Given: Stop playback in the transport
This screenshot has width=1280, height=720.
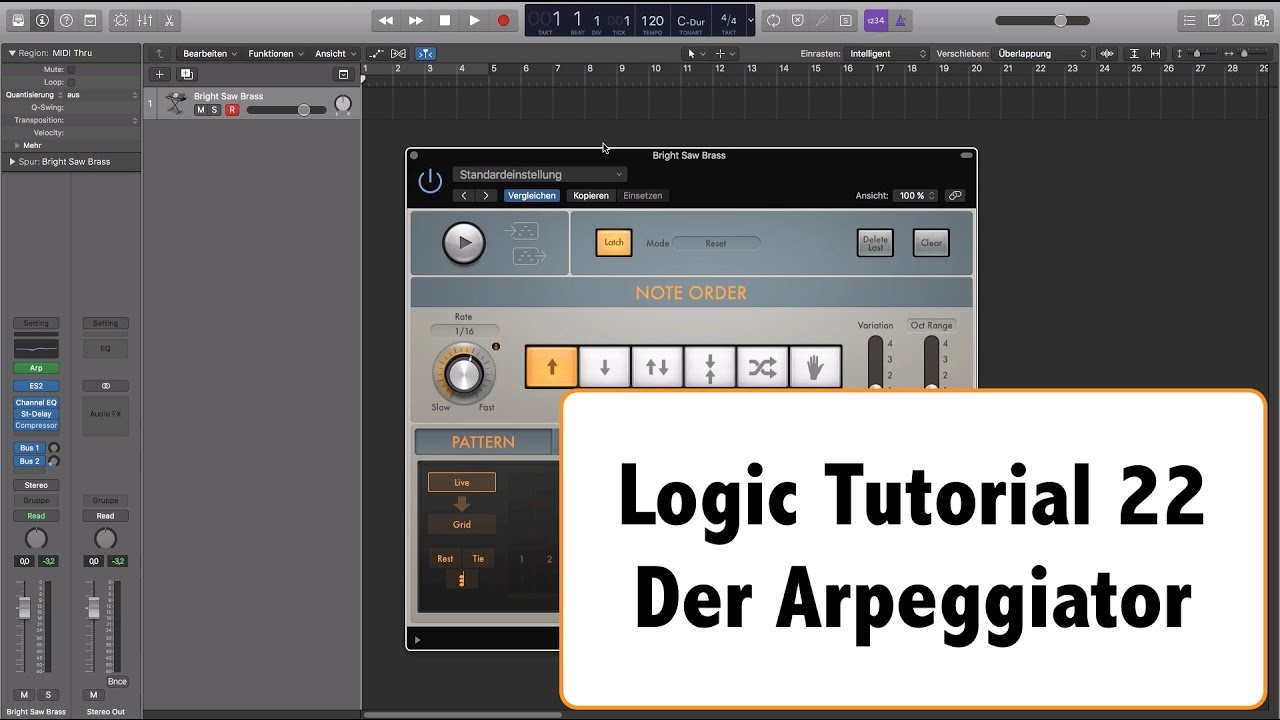Looking at the screenshot, I should (x=445, y=20).
